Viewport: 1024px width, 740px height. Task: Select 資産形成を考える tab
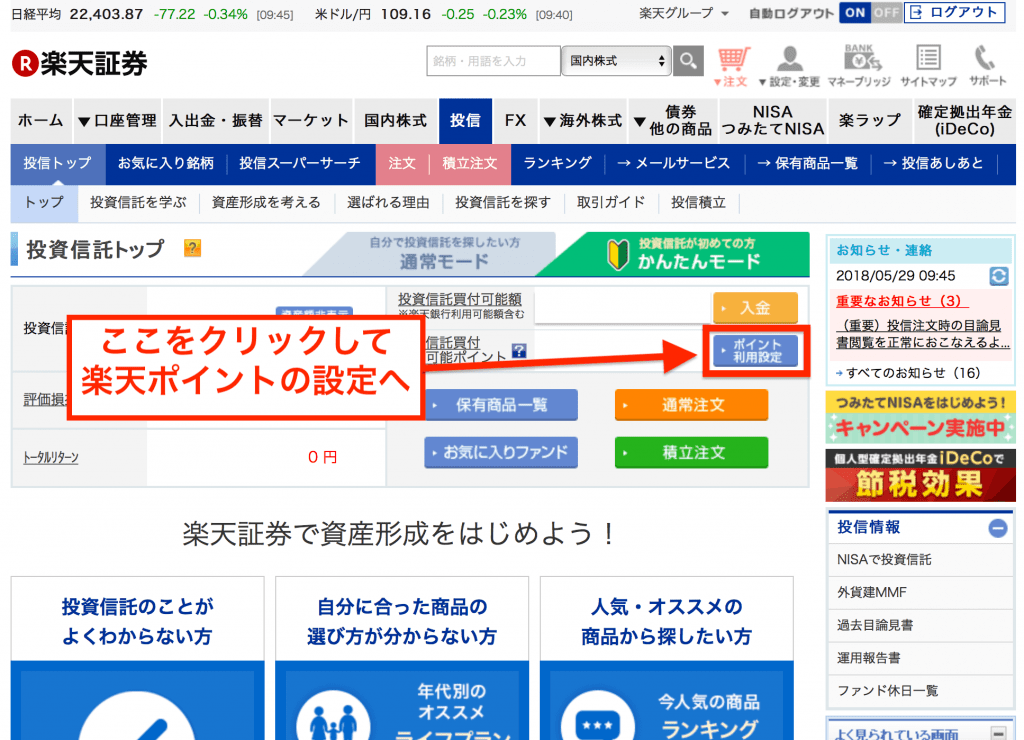click(266, 203)
